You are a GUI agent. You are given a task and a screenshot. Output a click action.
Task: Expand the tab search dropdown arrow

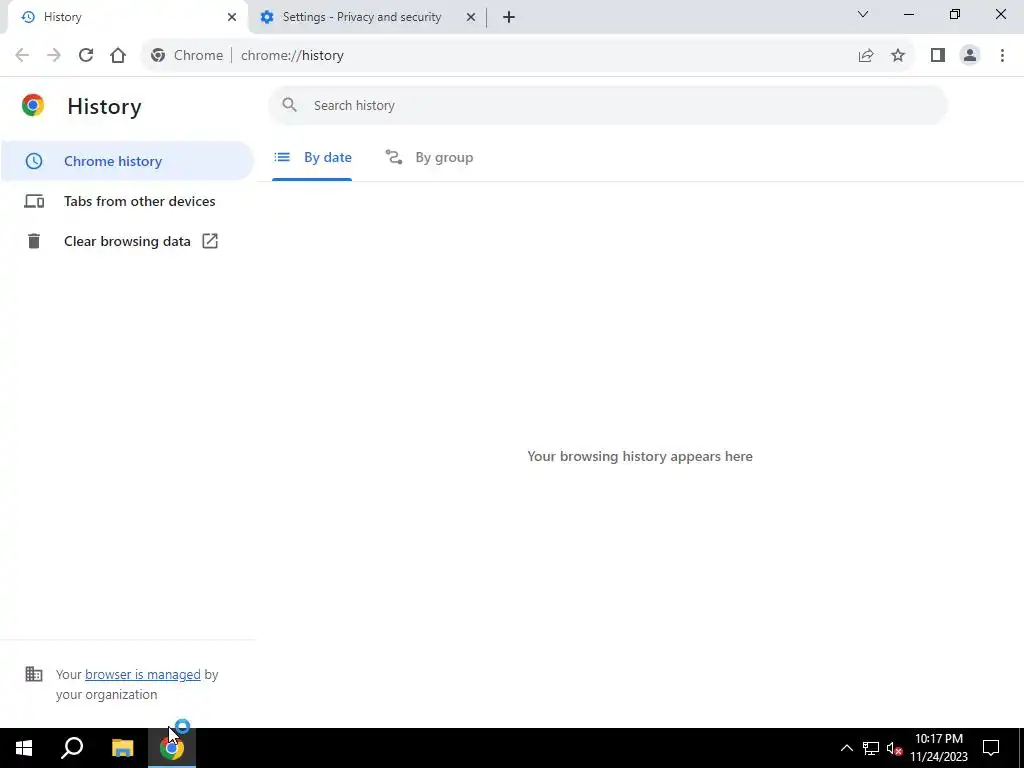click(863, 14)
